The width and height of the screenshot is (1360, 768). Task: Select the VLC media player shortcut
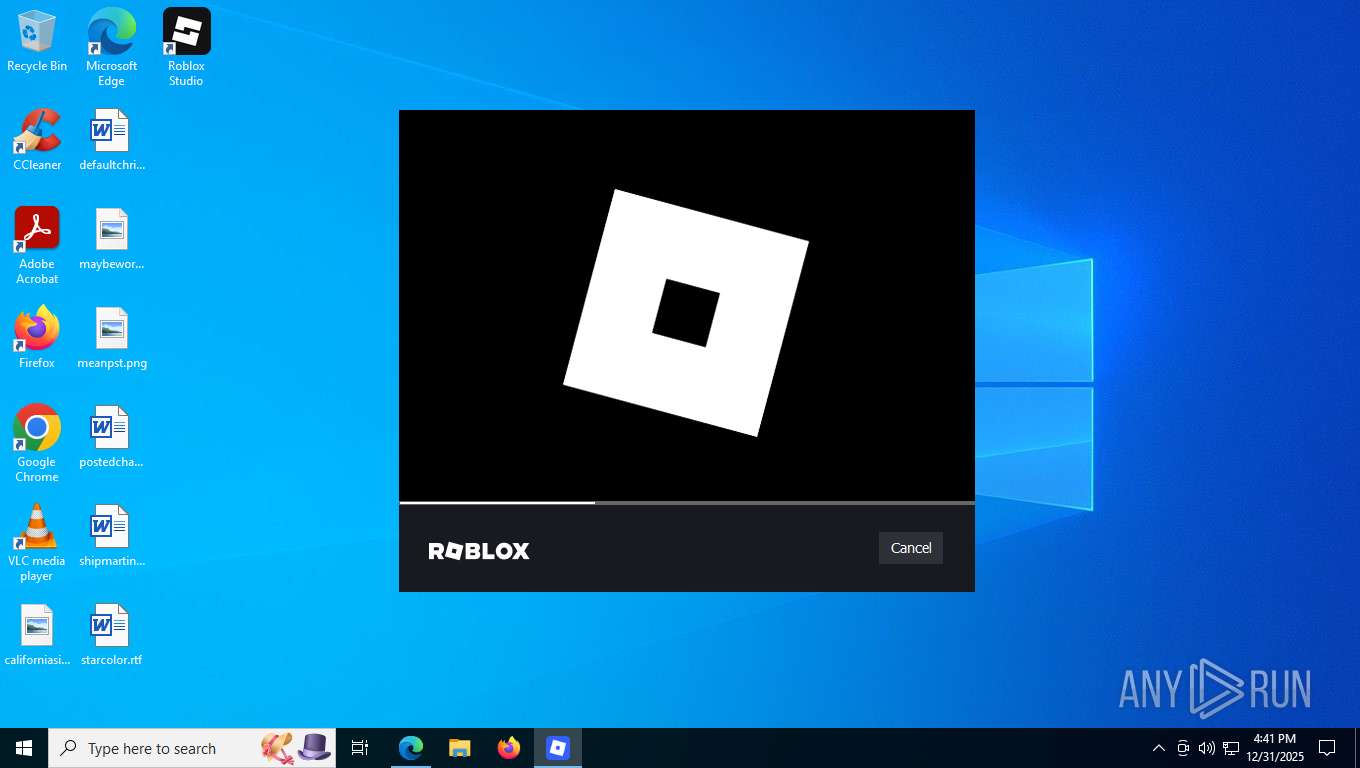click(x=37, y=543)
